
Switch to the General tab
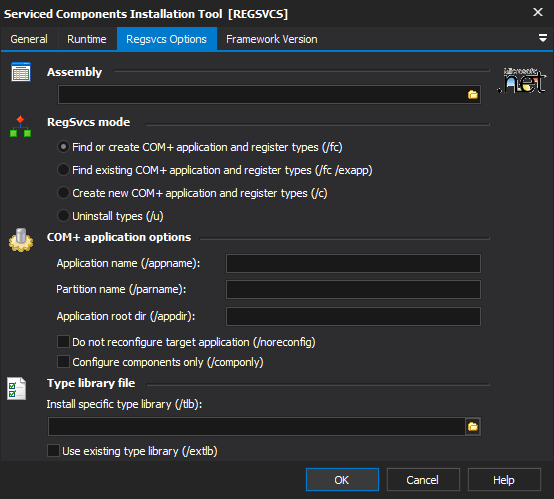(x=29, y=39)
